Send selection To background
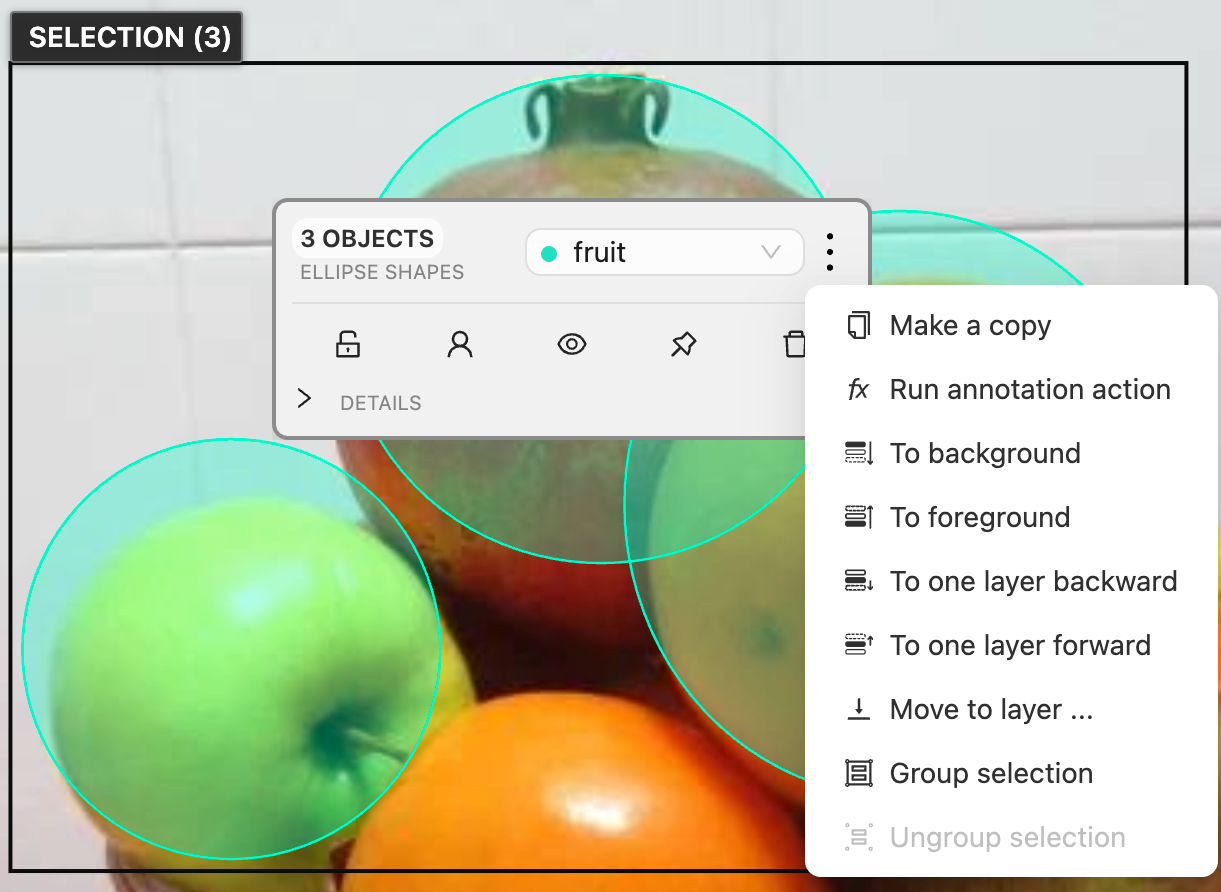Screen dimensions: 1221x892 [x=1012, y=454]
